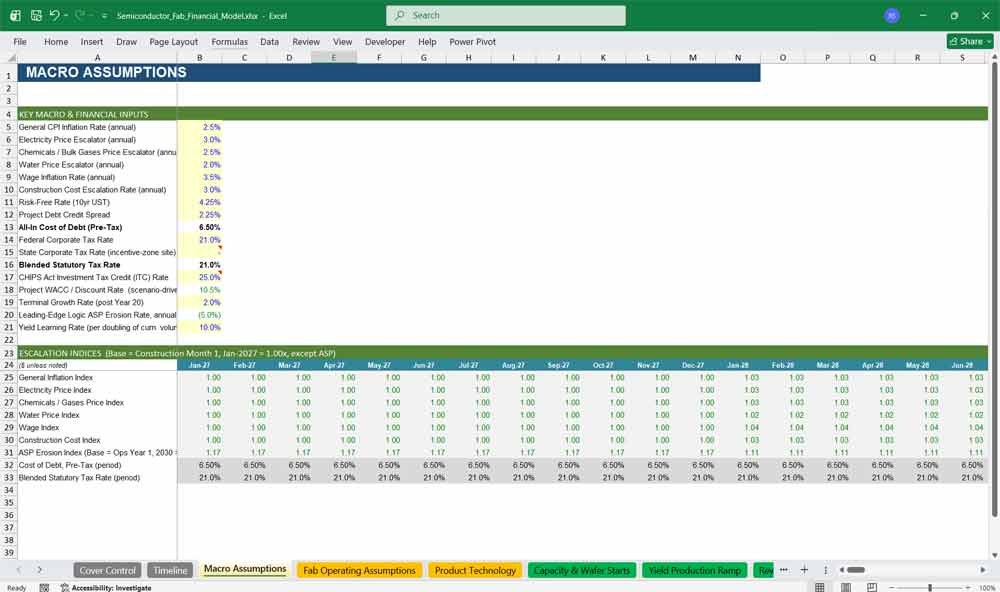Click the Save icon in title bar
The image size is (1000, 592).
click(36, 15)
